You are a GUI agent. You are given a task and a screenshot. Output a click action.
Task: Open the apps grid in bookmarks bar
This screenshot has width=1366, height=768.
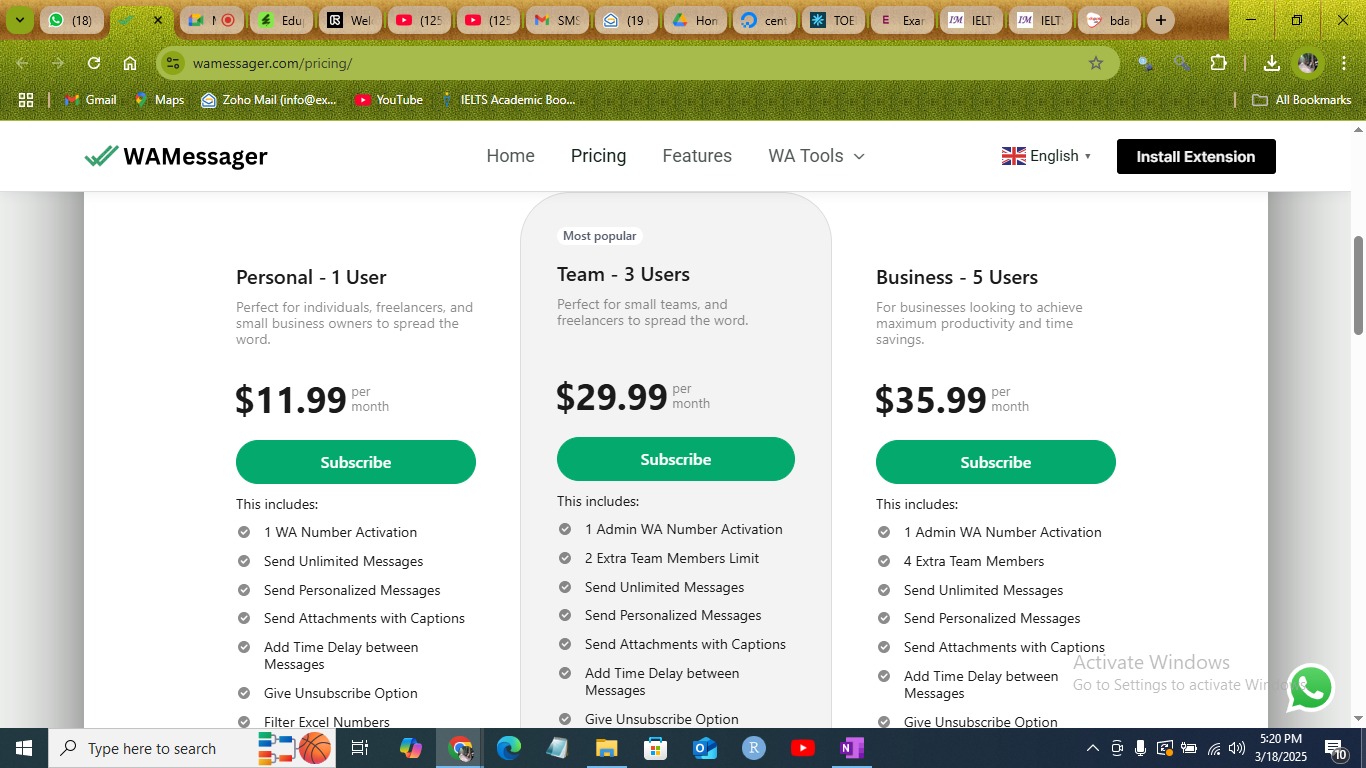(x=26, y=100)
